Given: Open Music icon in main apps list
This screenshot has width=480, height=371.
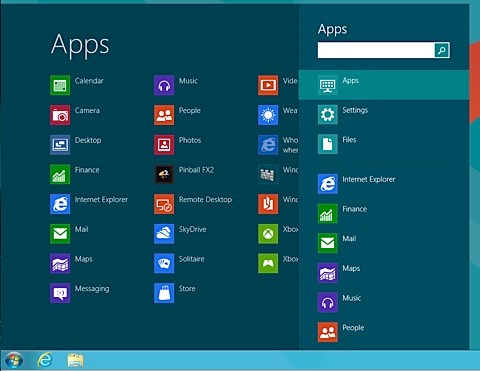Looking at the screenshot, I should [164, 85].
